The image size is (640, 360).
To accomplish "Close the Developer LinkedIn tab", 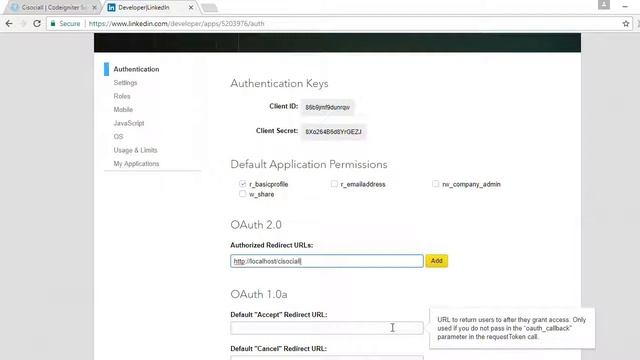I will [191, 7].
